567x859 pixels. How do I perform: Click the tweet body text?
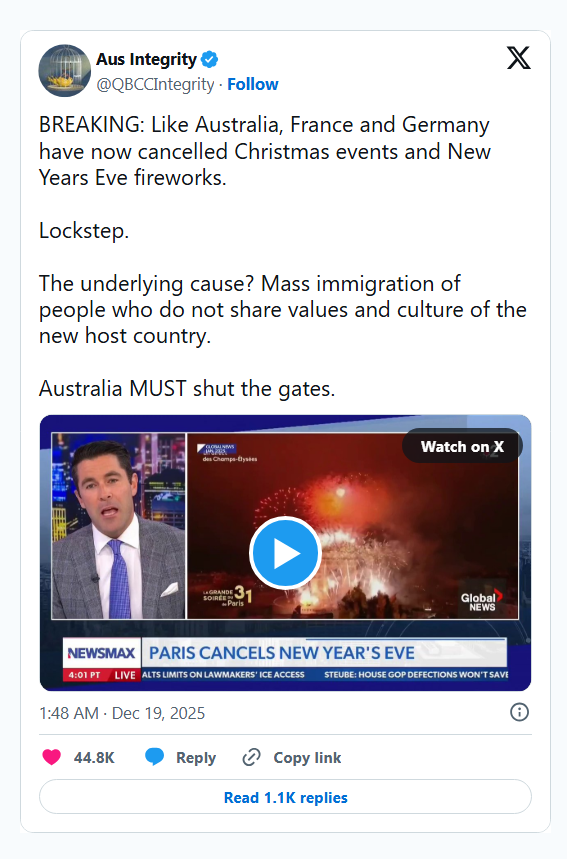283,257
